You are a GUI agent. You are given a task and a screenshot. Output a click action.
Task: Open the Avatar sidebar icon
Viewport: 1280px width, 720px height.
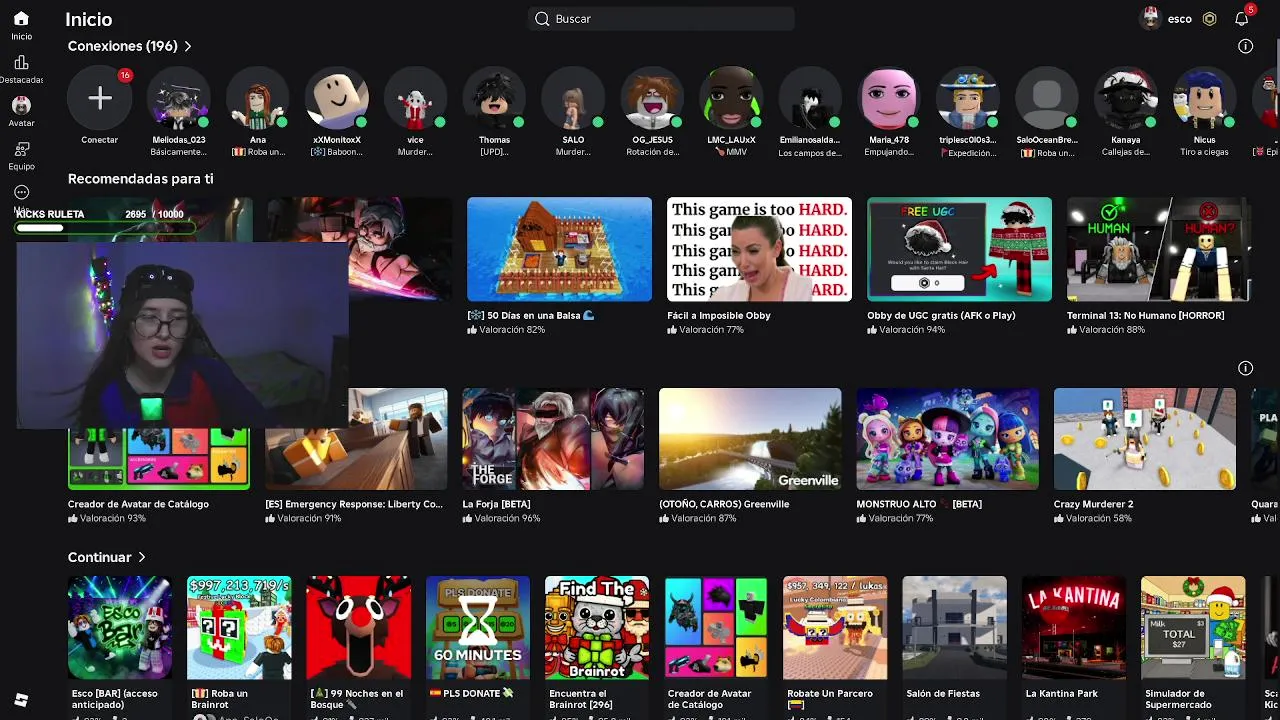(x=21, y=105)
